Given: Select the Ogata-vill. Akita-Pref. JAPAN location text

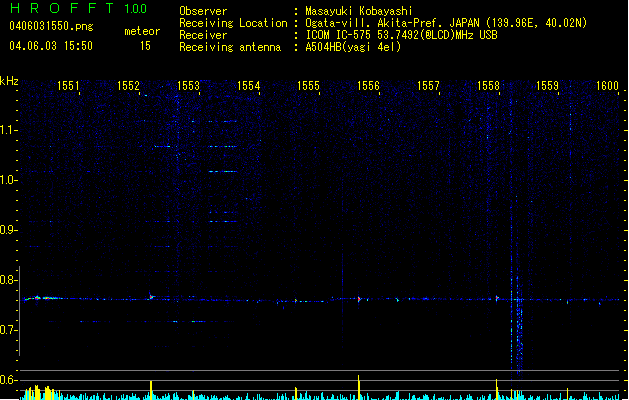Looking at the screenshot, I should tap(446, 23).
